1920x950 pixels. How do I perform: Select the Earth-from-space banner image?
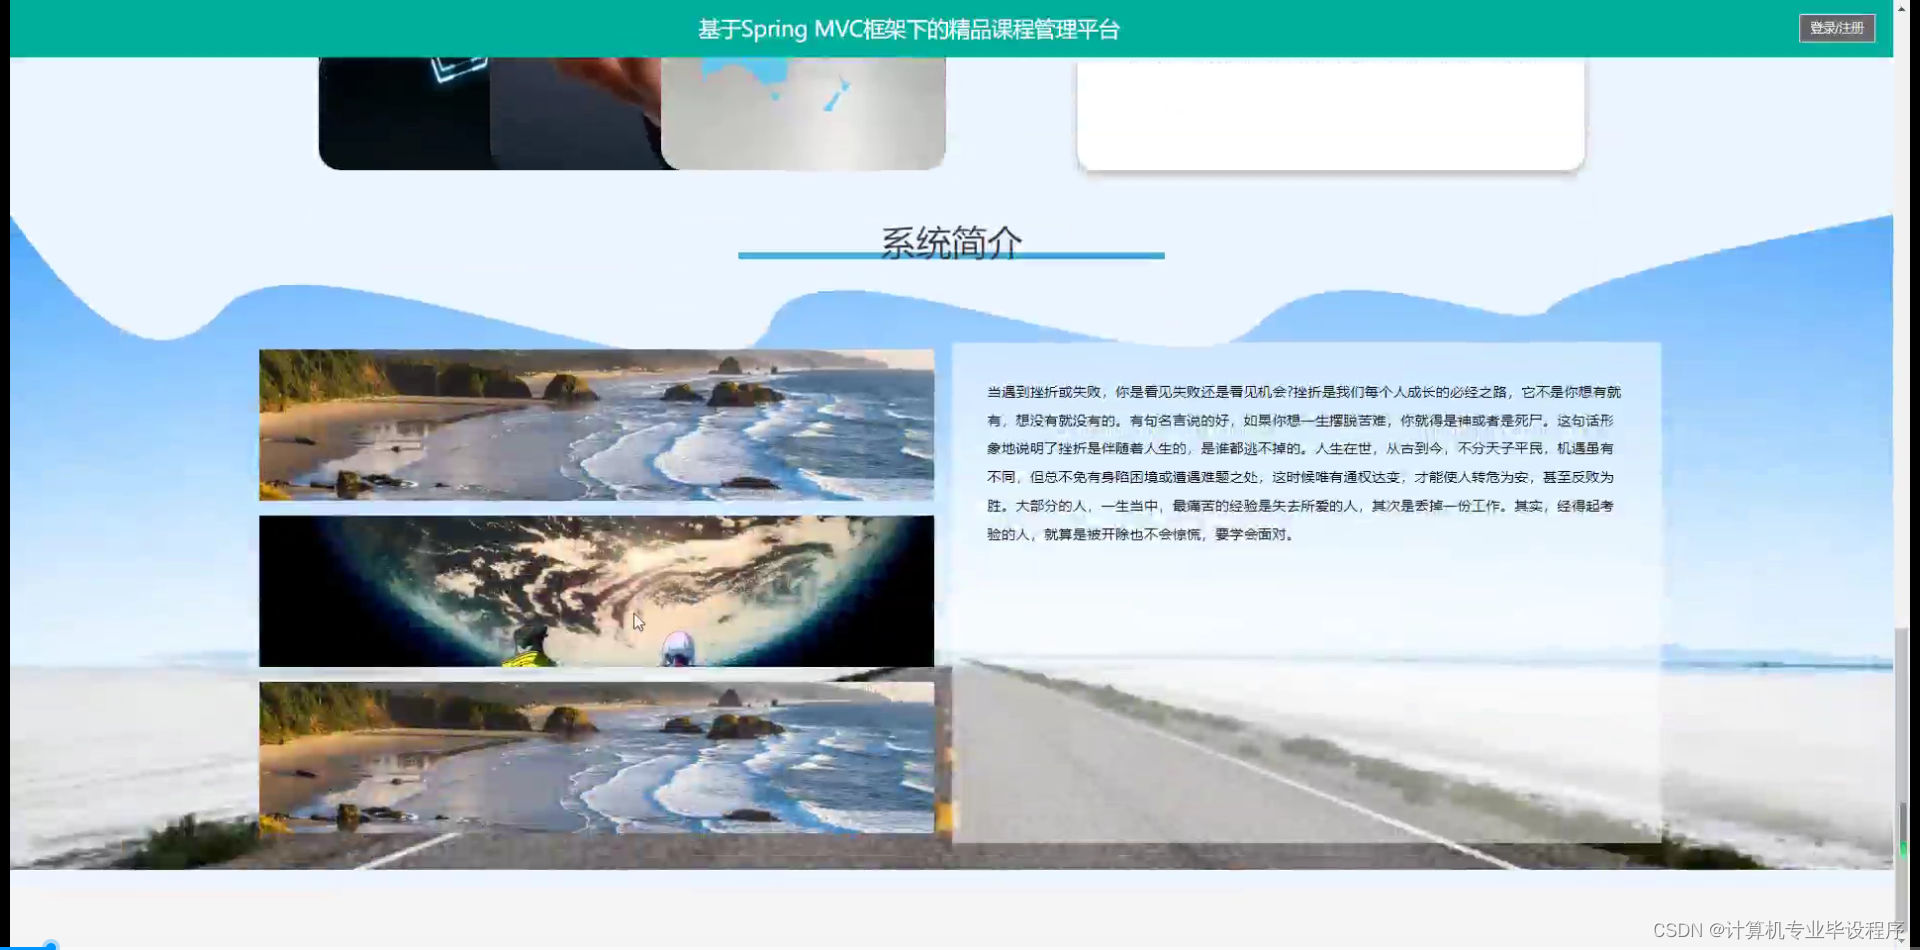click(595, 590)
